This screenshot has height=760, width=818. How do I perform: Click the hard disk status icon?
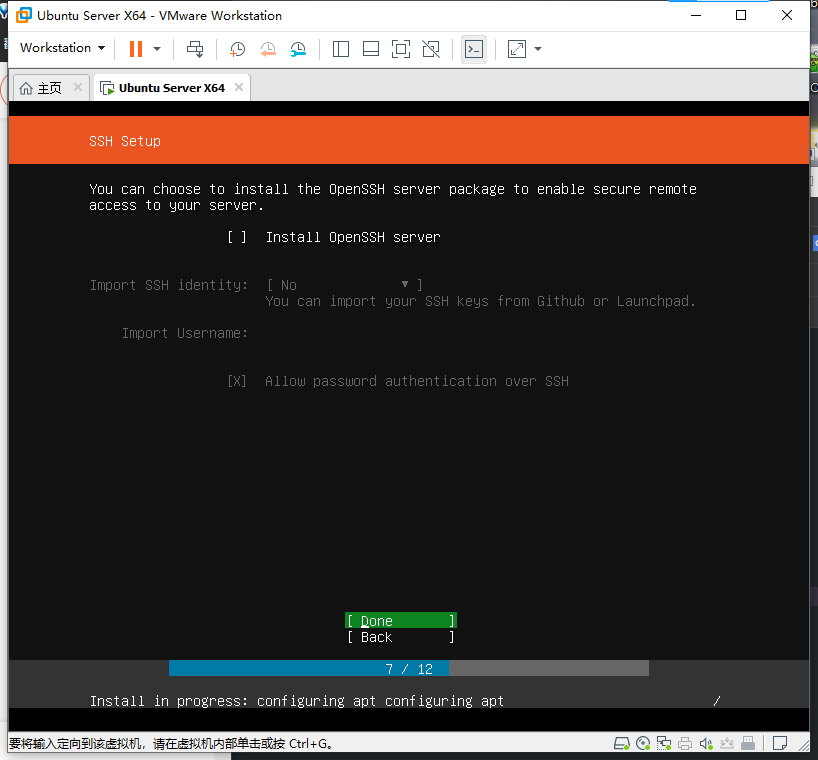pos(621,743)
